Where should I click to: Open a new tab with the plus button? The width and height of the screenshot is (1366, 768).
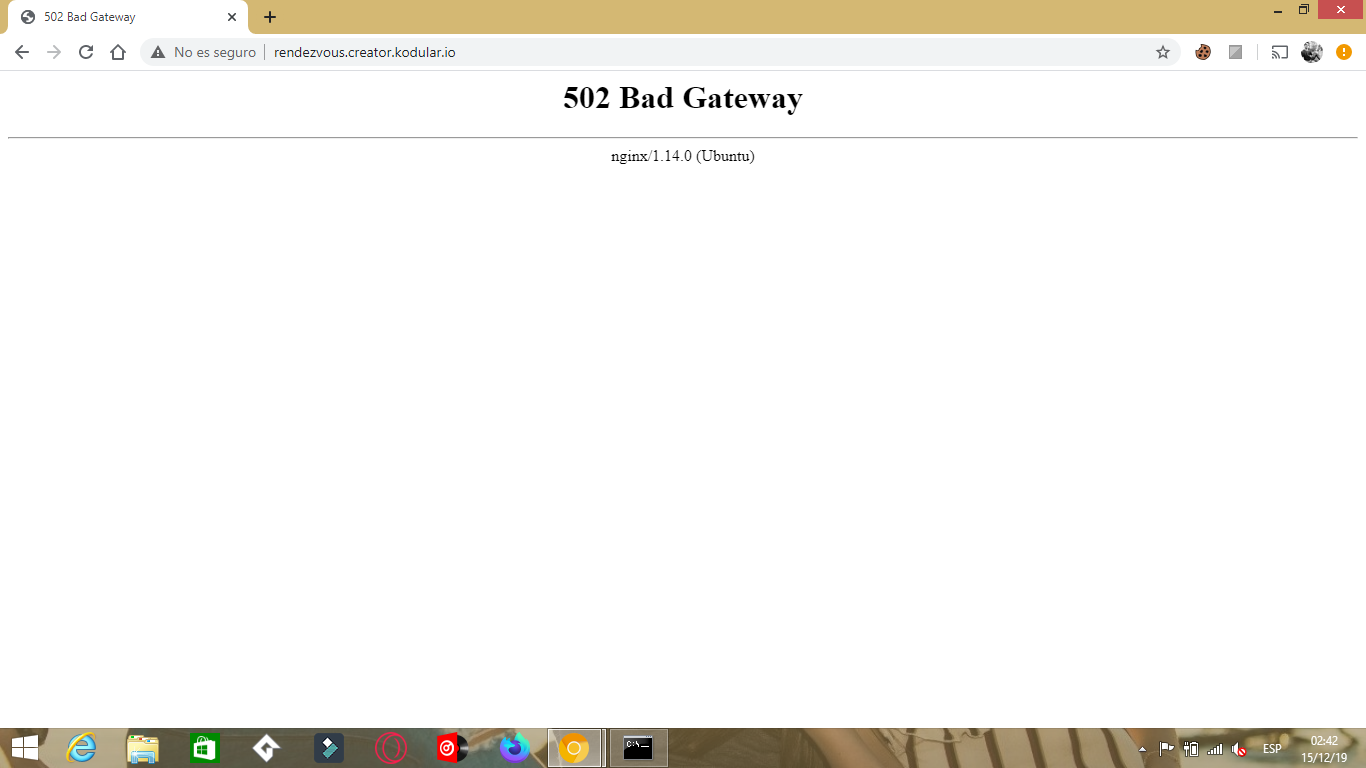point(270,17)
